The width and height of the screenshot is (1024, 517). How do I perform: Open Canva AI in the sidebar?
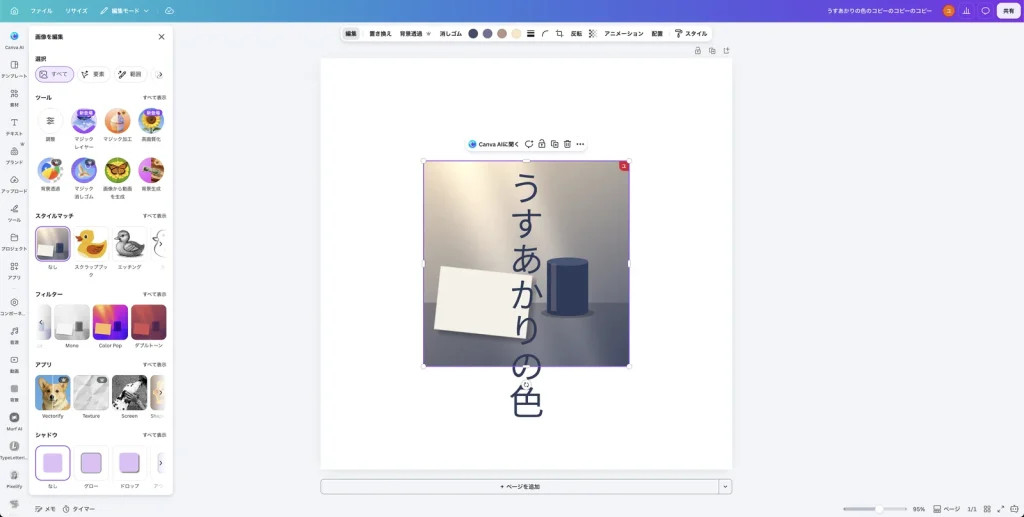click(x=14, y=40)
